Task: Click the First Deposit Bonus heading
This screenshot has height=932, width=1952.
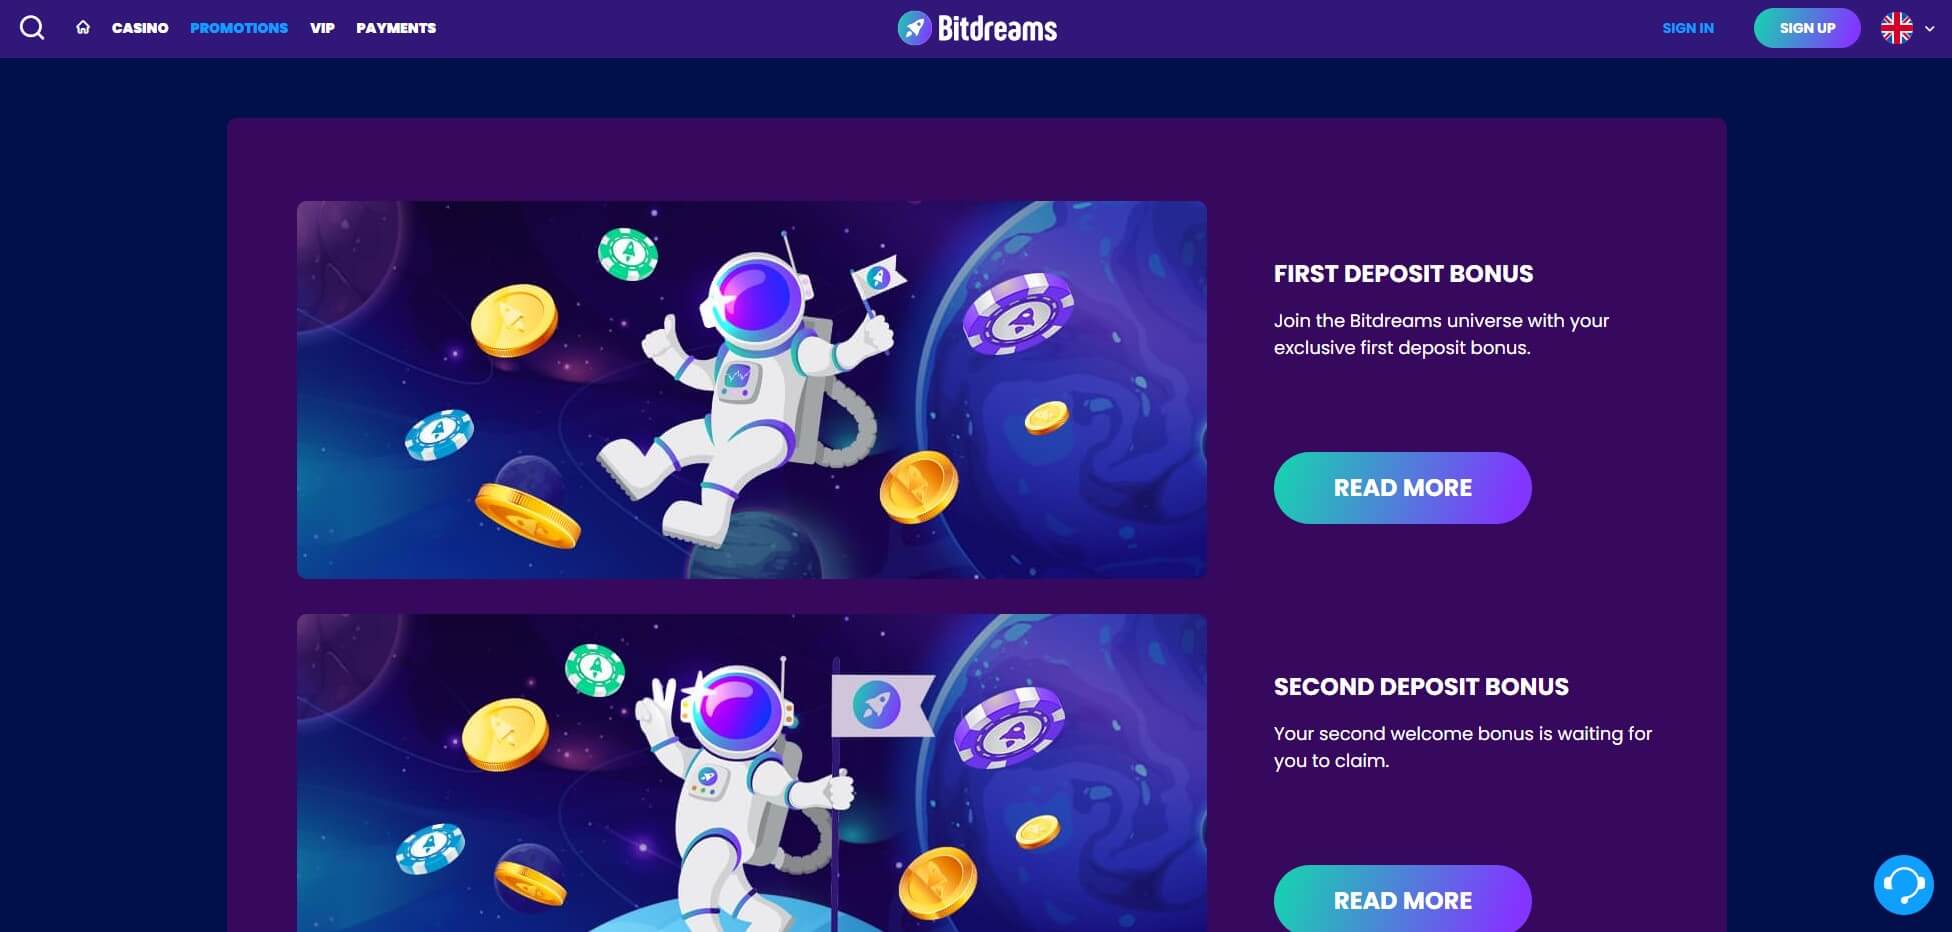Action: pos(1403,274)
